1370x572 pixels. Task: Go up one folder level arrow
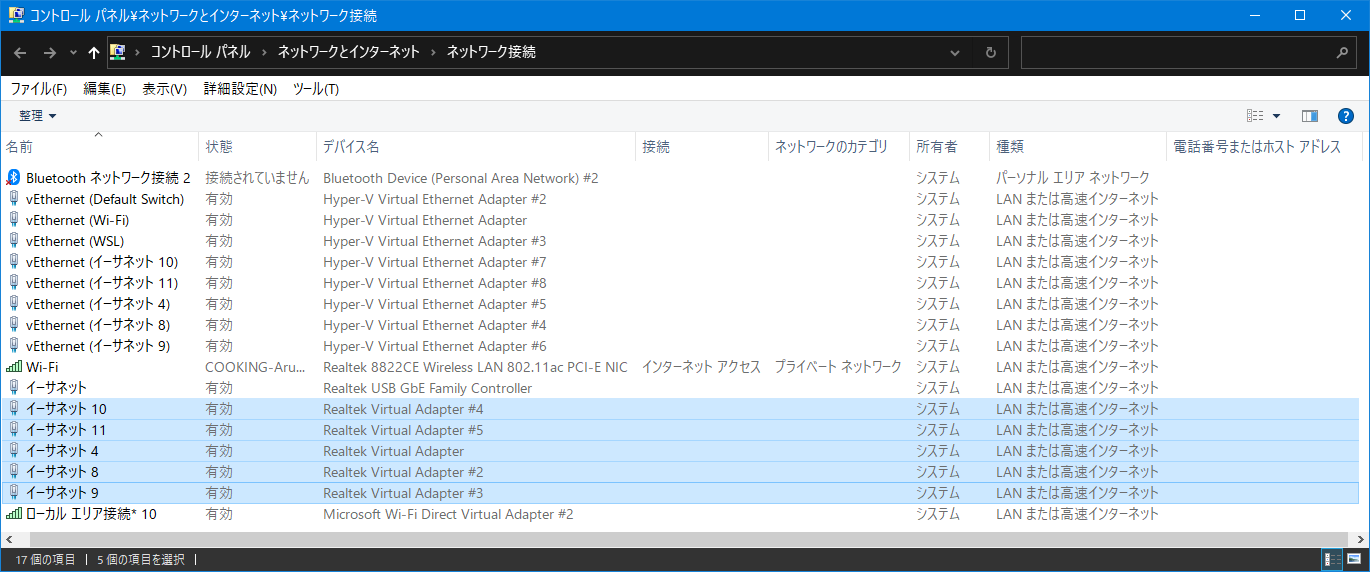tap(94, 52)
